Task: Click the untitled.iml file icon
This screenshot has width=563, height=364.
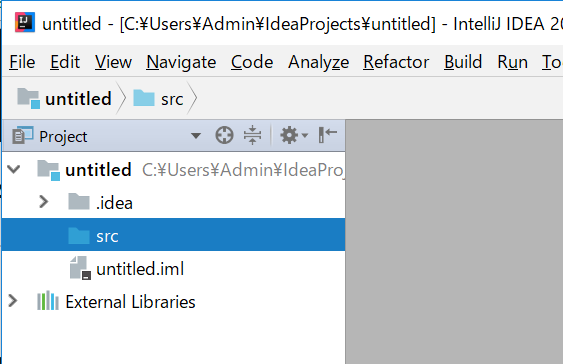Action: coord(80,268)
